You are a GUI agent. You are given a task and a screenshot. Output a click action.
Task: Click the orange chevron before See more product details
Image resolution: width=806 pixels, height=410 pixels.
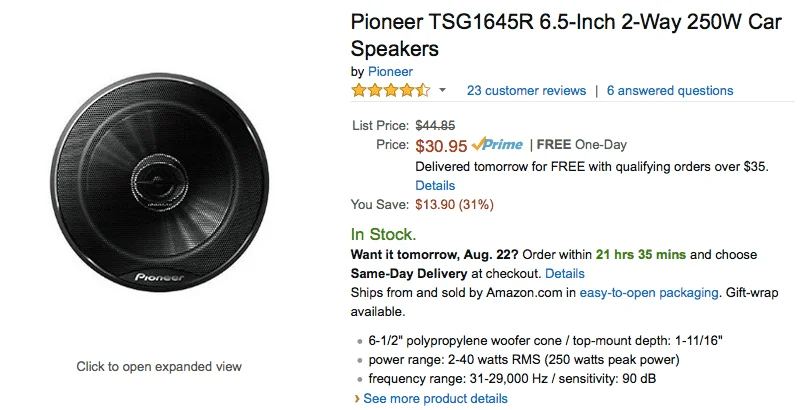[357, 399]
